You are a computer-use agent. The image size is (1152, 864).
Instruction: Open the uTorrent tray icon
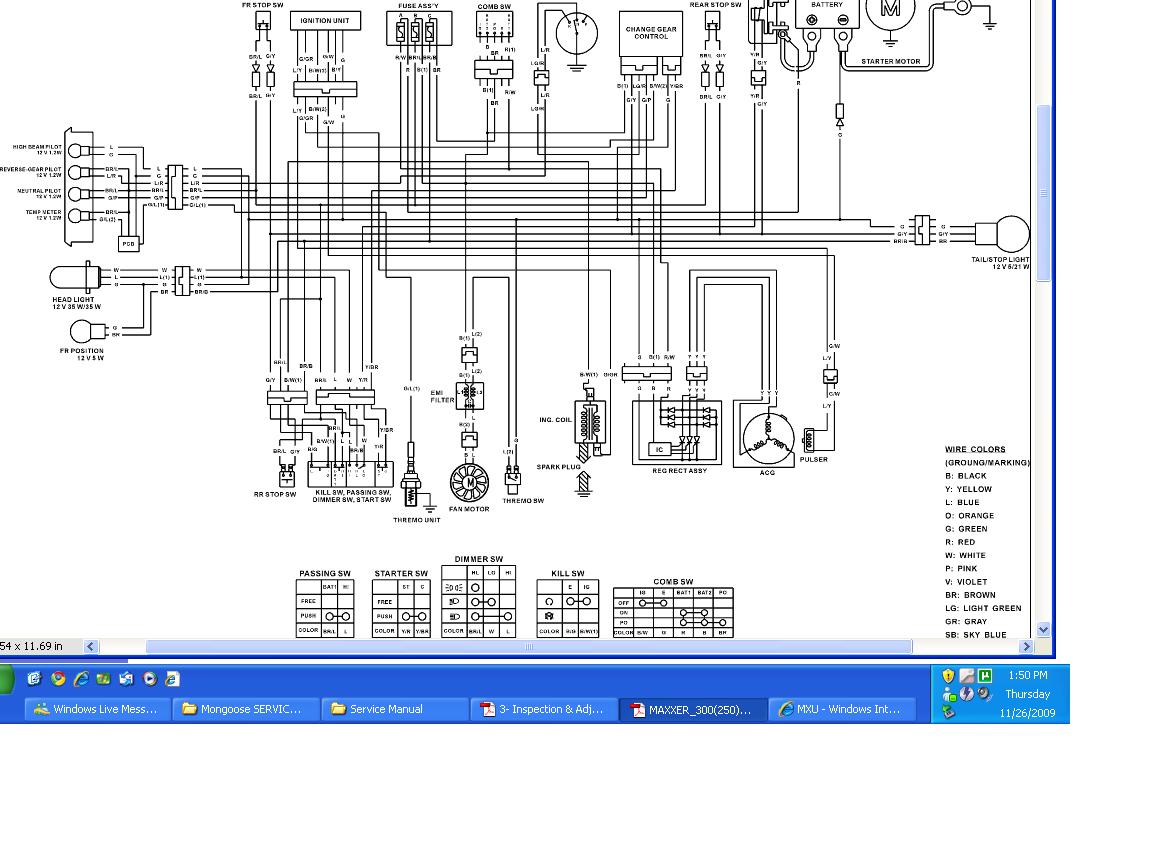coord(984,675)
